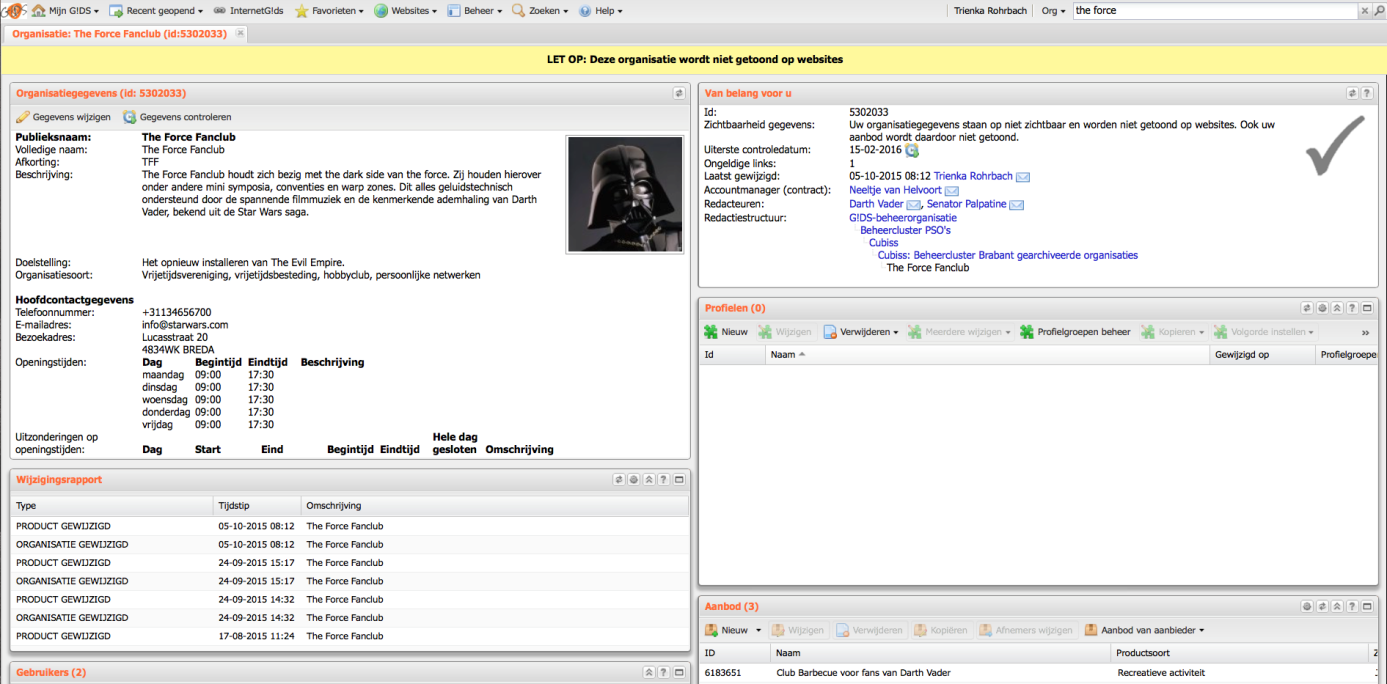Click Gegevens wijzigen button

pyautogui.click(x=63, y=117)
